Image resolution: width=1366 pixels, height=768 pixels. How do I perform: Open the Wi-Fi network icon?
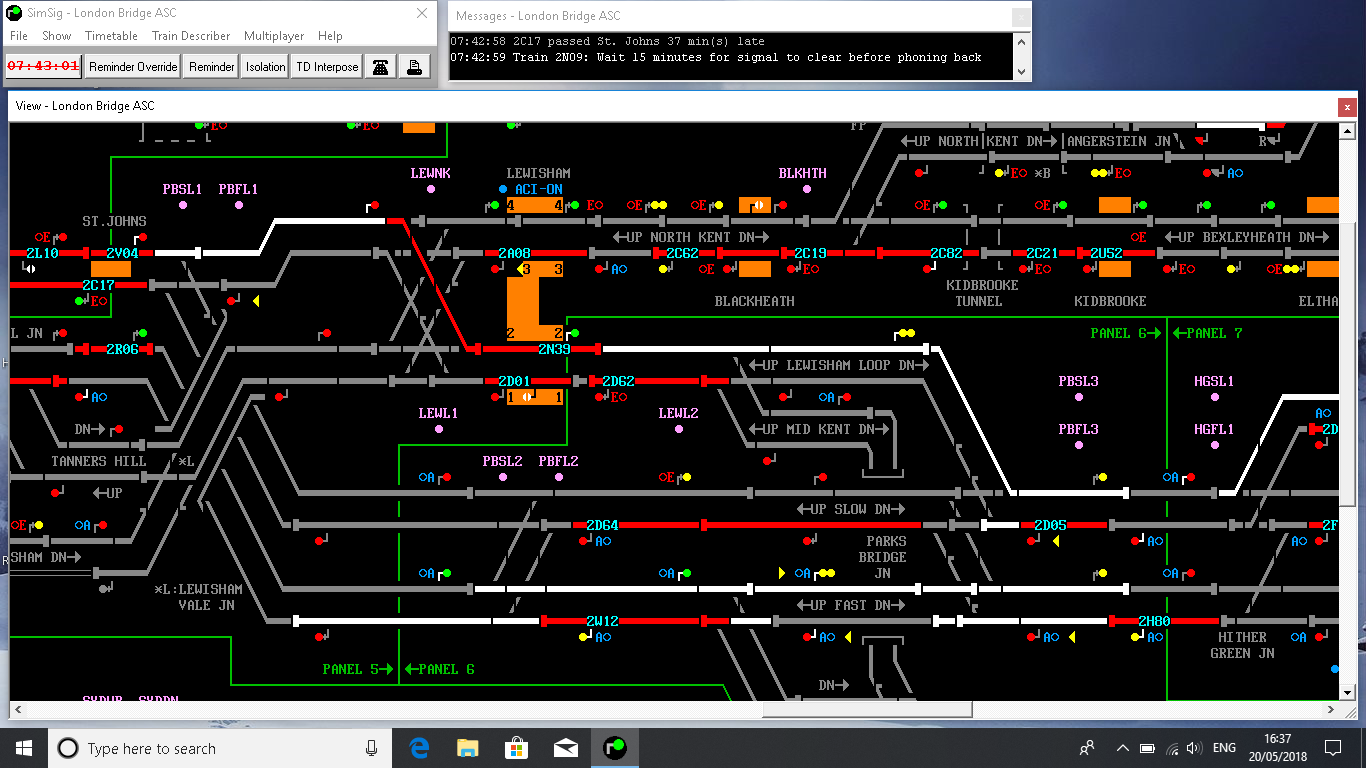pyautogui.click(x=1171, y=748)
